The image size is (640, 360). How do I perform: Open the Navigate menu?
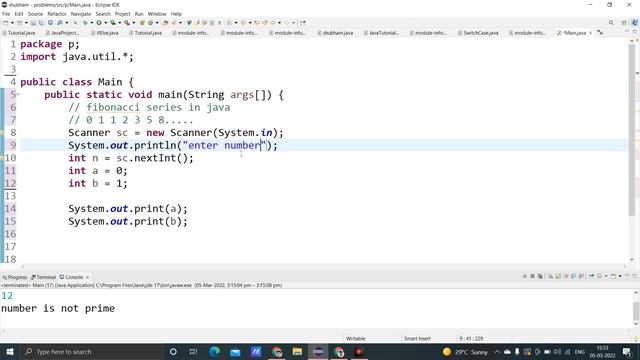81,14
